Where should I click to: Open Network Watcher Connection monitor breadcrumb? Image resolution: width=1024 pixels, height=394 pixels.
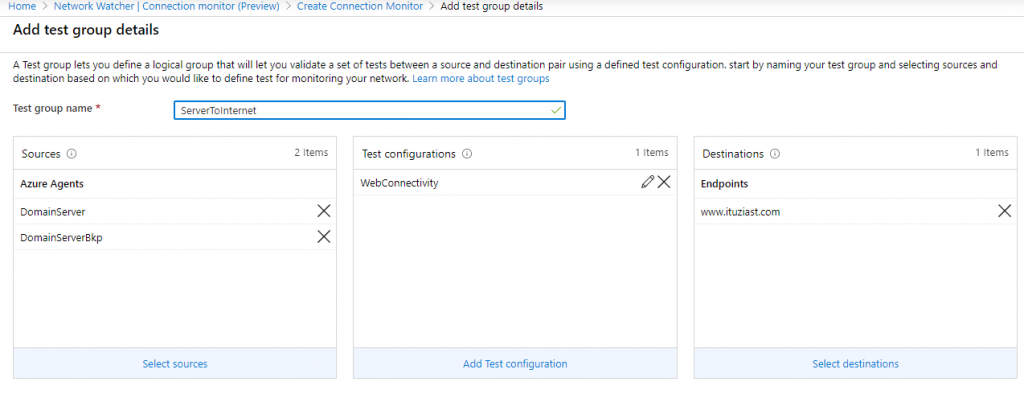(167, 7)
